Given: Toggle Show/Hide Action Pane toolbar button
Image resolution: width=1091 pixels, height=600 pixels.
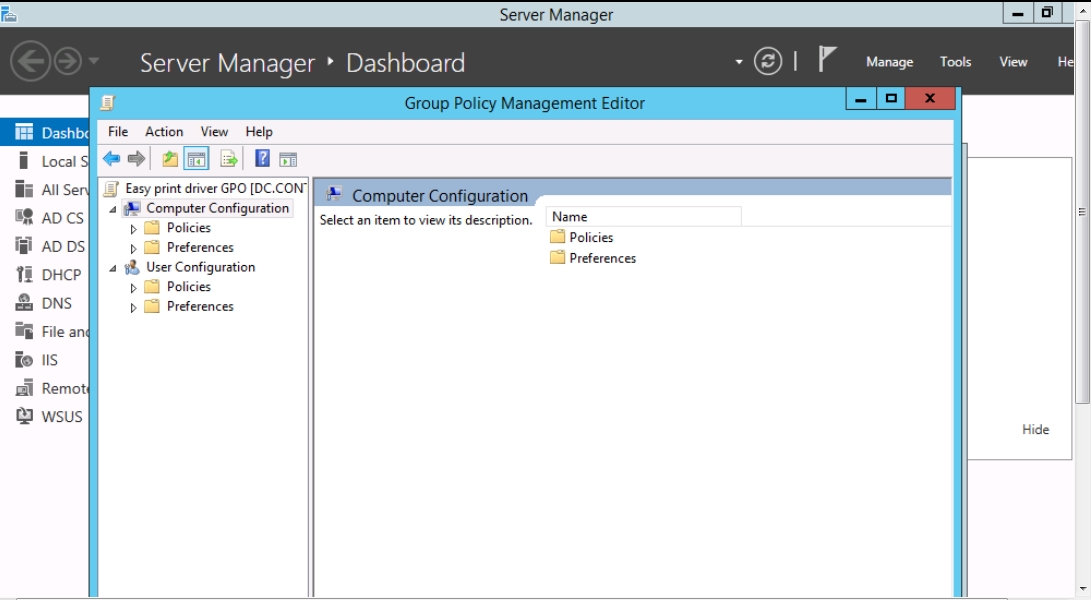Looking at the screenshot, I should (288, 159).
